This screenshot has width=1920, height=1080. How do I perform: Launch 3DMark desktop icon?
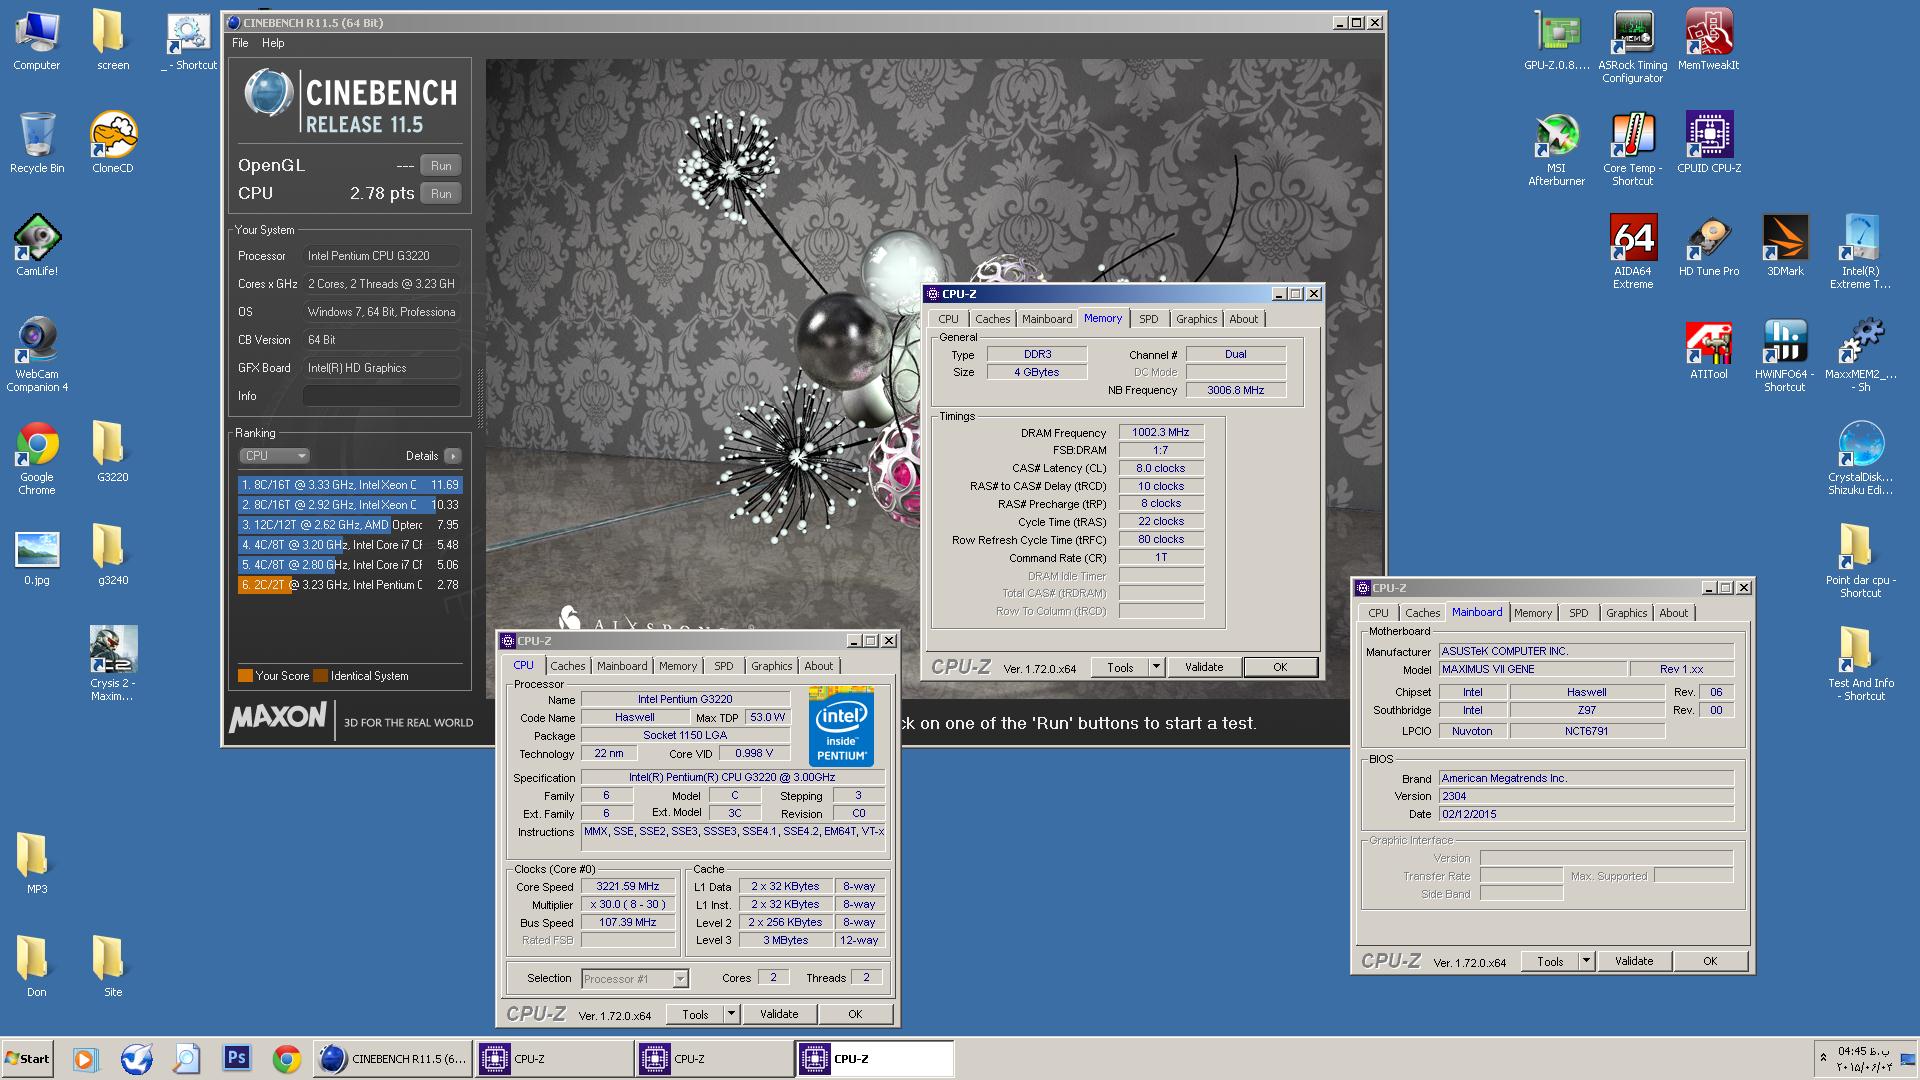(x=1785, y=246)
